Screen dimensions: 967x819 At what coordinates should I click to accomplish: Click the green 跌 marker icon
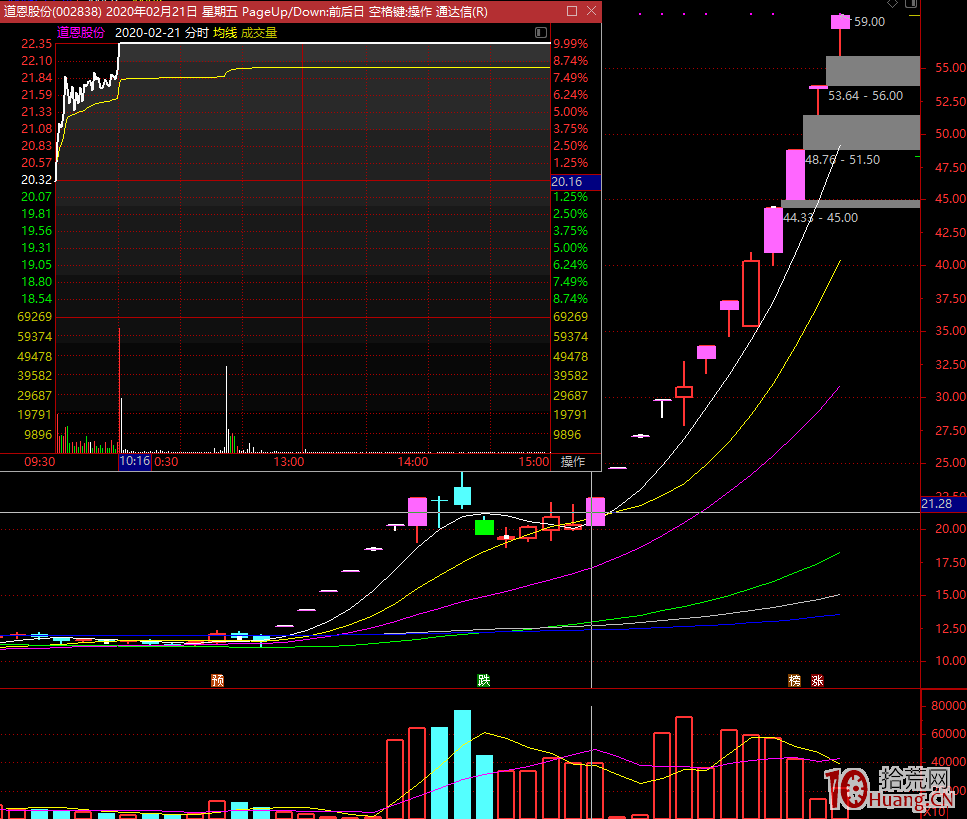[x=484, y=680]
